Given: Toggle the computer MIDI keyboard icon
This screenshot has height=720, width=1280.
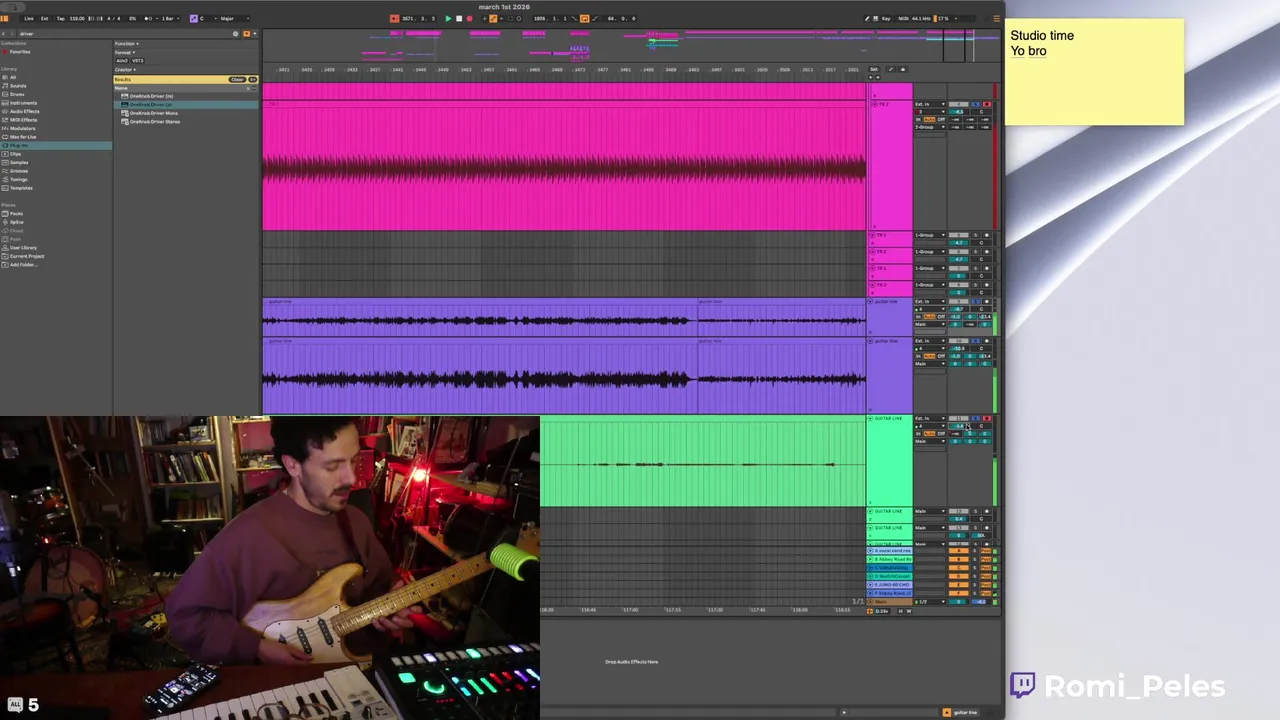Looking at the screenshot, I should [x=876, y=18].
